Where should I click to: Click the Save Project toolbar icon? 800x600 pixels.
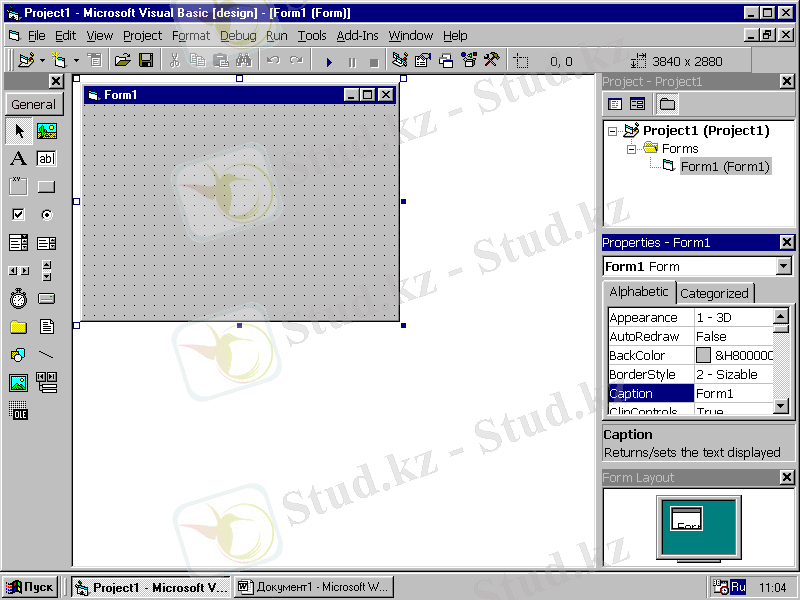click(x=145, y=61)
